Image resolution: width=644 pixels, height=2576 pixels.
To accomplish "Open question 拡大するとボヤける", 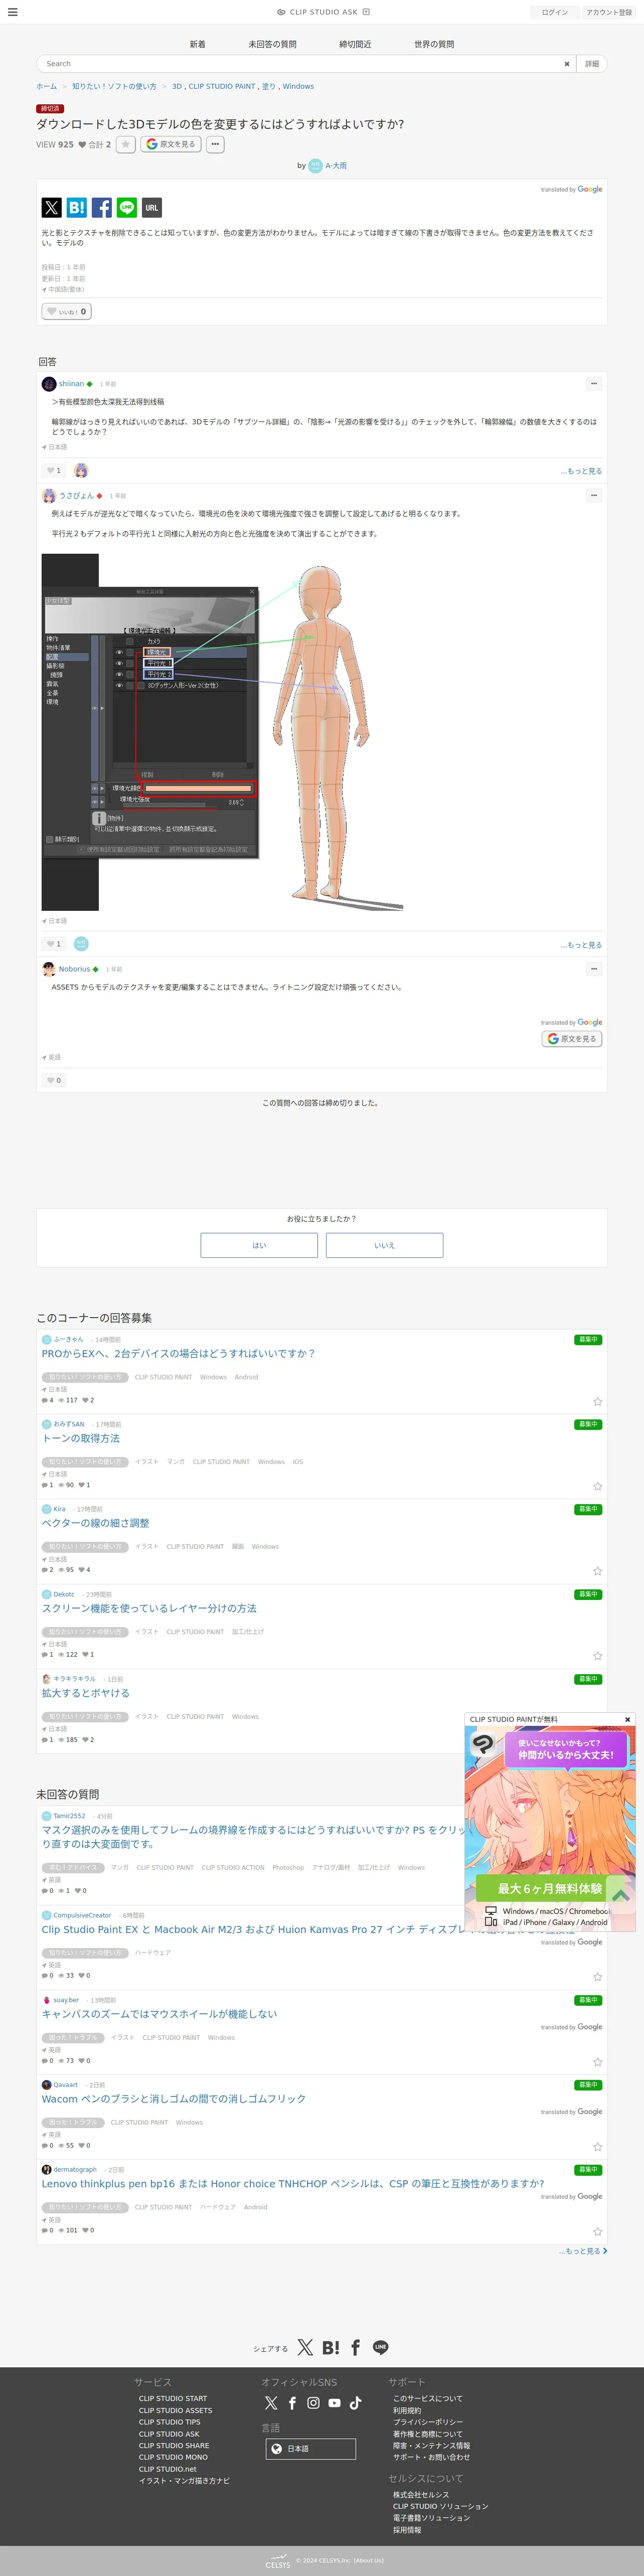I will coord(85,1694).
